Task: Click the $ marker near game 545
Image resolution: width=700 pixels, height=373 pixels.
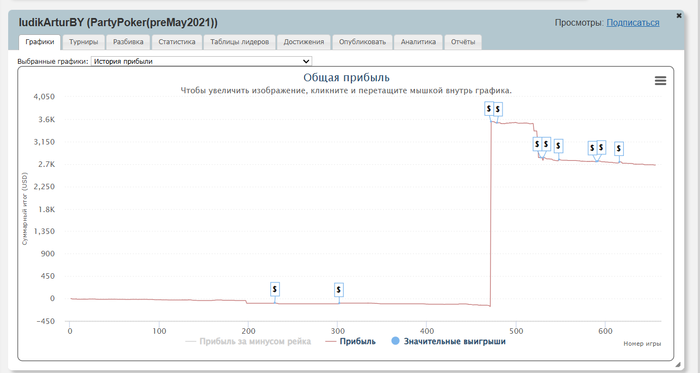Action: pyautogui.click(x=558, y=146)
